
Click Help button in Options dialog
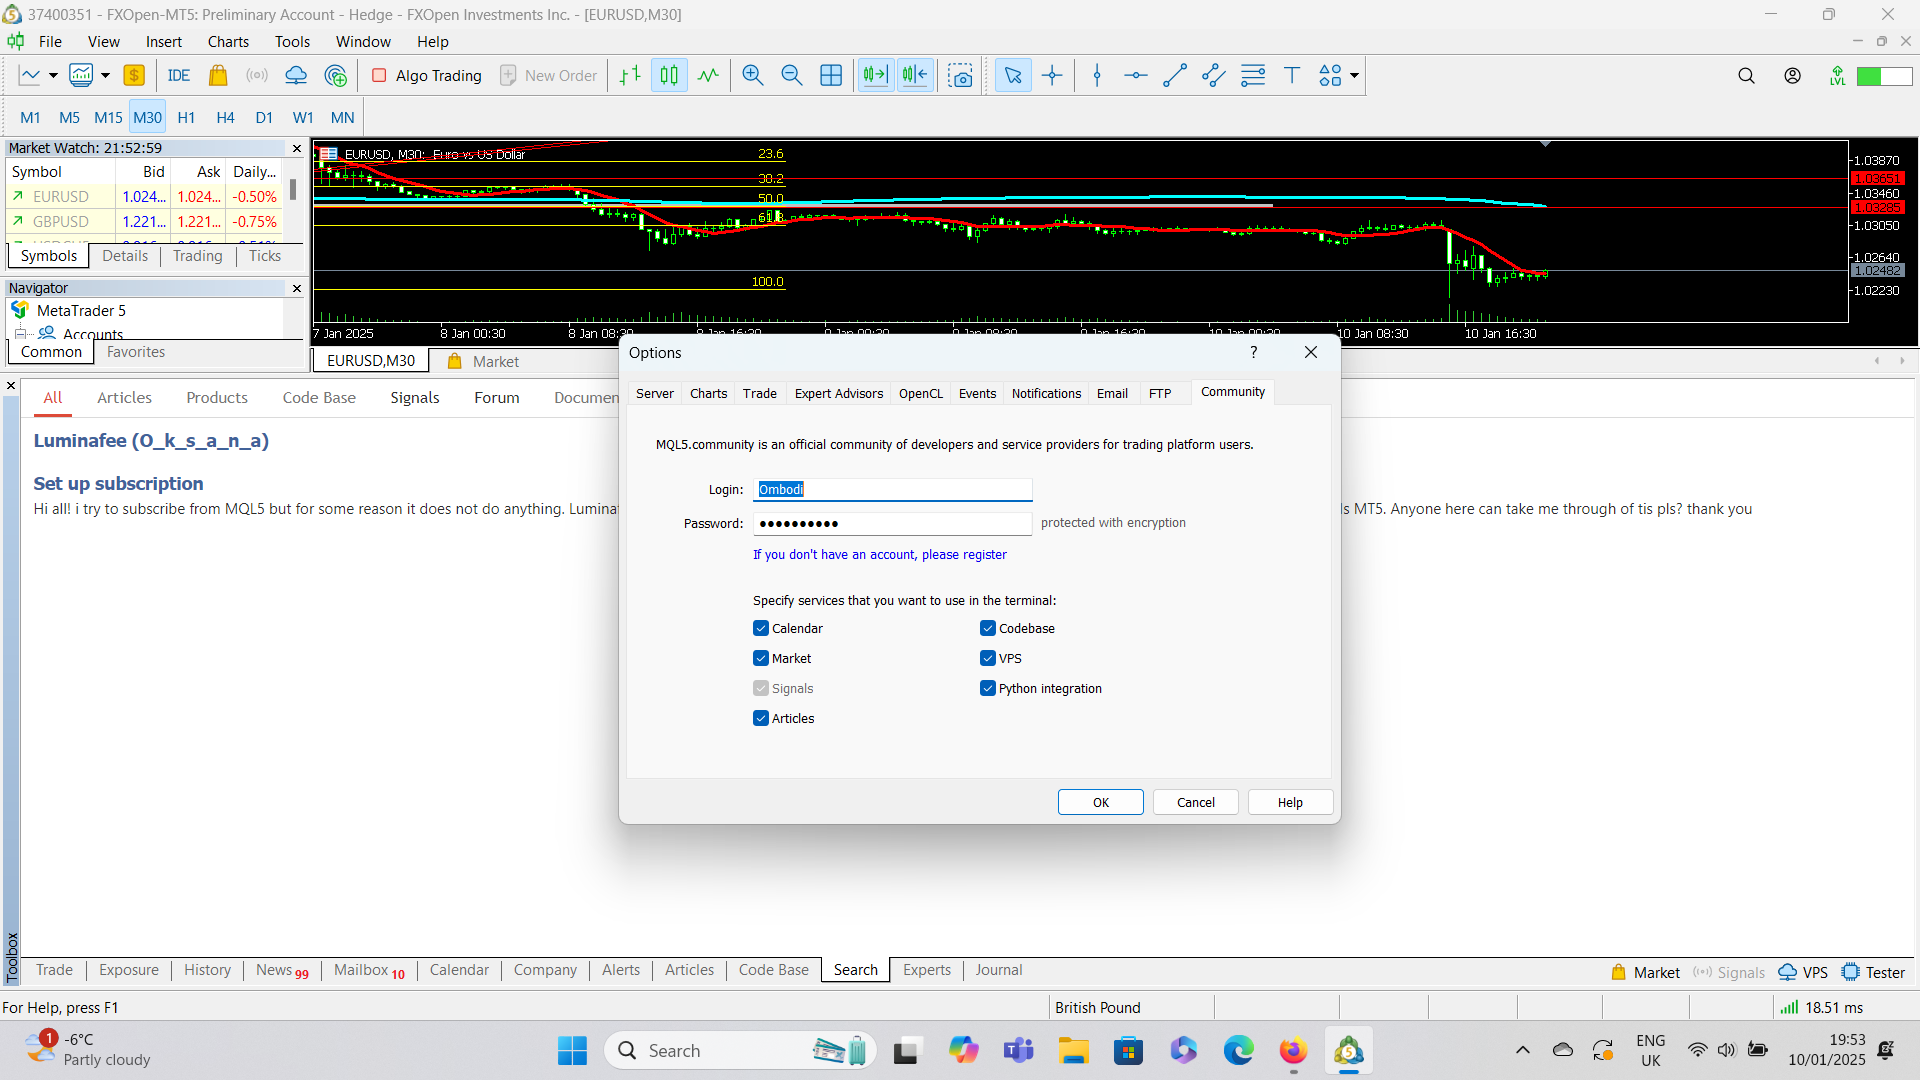(1290, 802)
